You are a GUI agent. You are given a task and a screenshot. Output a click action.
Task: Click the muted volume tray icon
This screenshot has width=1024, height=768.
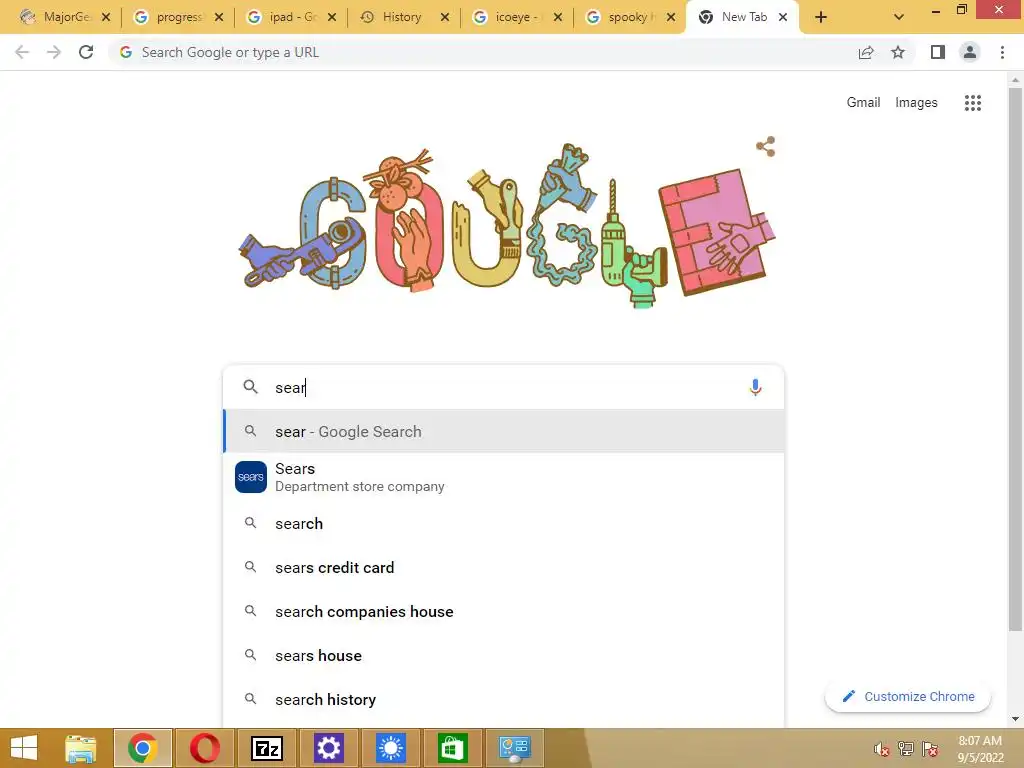(x=882, y=749)
